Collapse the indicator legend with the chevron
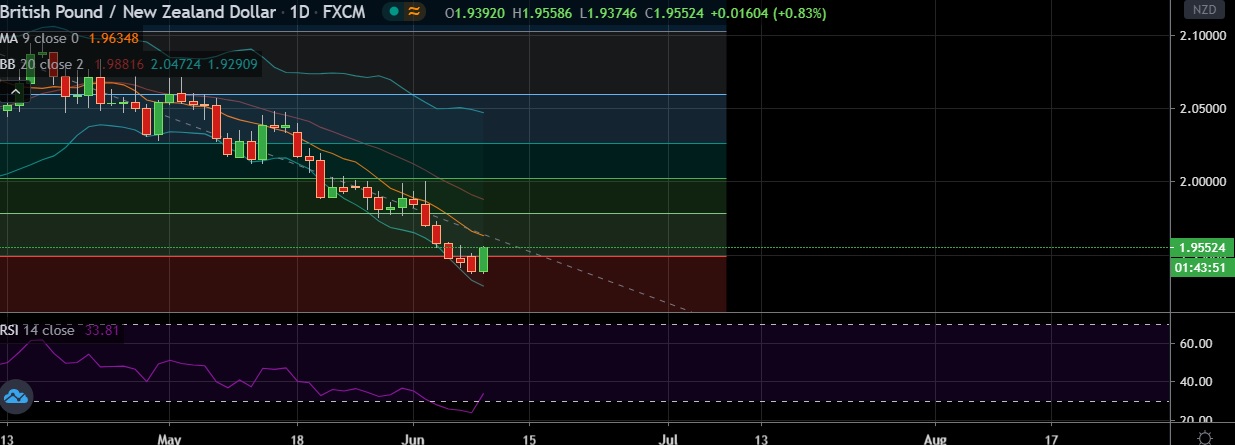Image resolution: width=1235 pixels, height=445 pixels. click(14, 91)
